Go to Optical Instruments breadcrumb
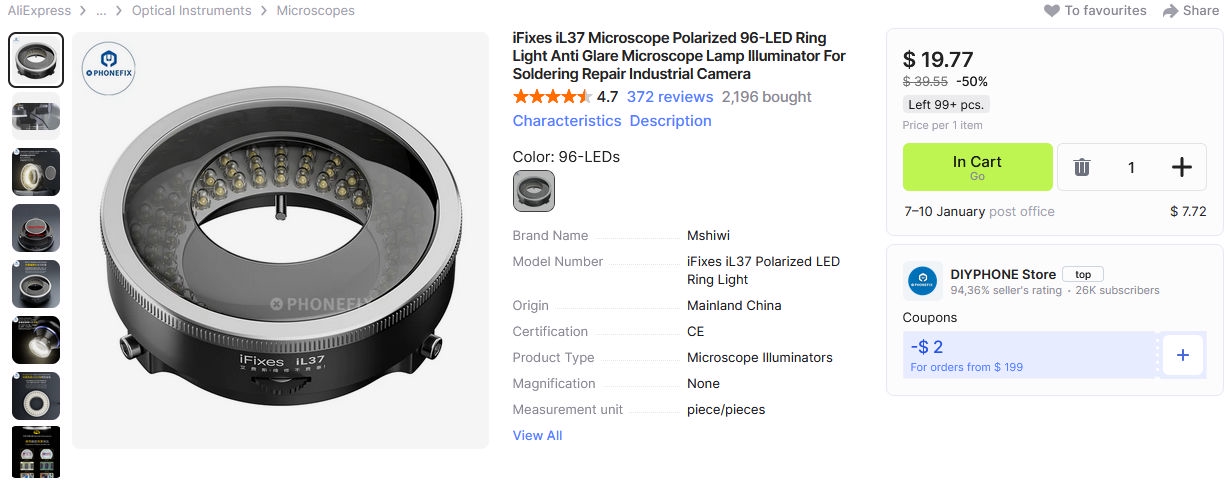The height and width of the screenshot is (484, 1229). coord(191,11)
